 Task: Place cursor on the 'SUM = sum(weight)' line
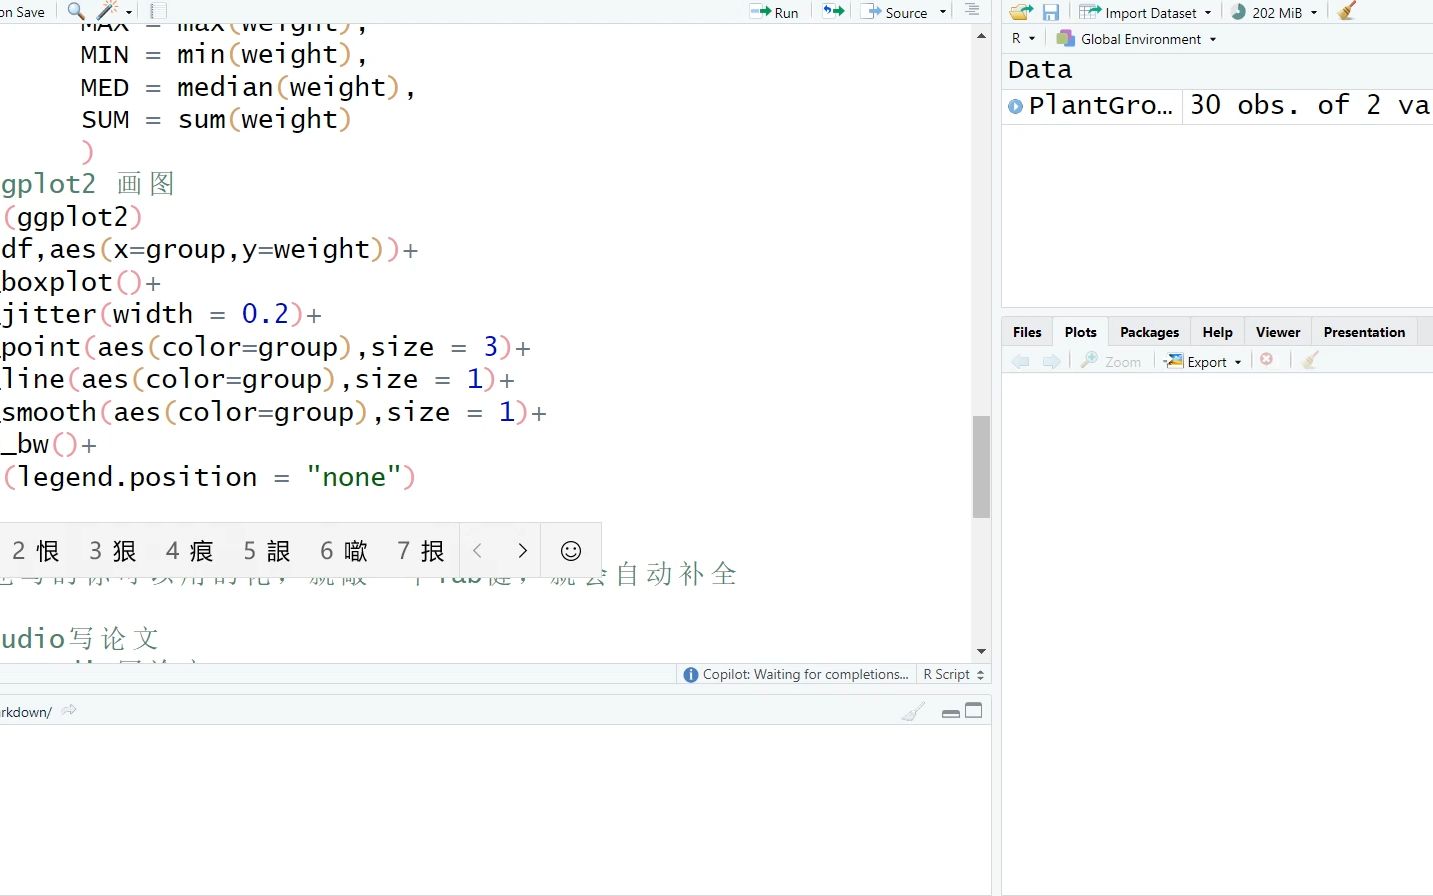click(x=216, y=119)
